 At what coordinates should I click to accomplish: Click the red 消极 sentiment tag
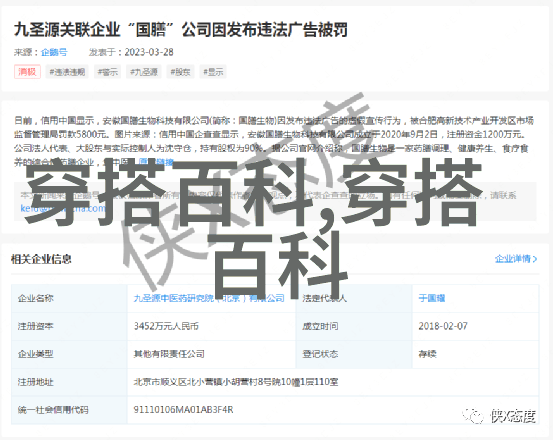coord(28,72)
